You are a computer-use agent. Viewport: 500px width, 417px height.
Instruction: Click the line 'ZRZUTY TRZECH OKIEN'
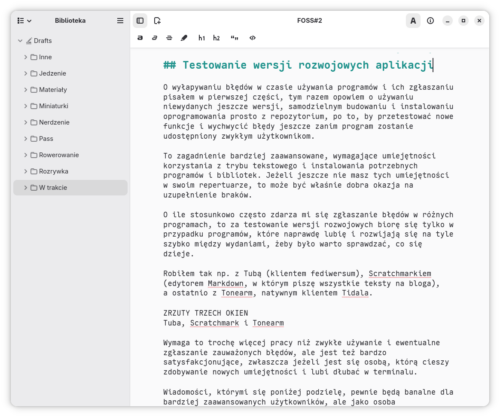point(206,313)
